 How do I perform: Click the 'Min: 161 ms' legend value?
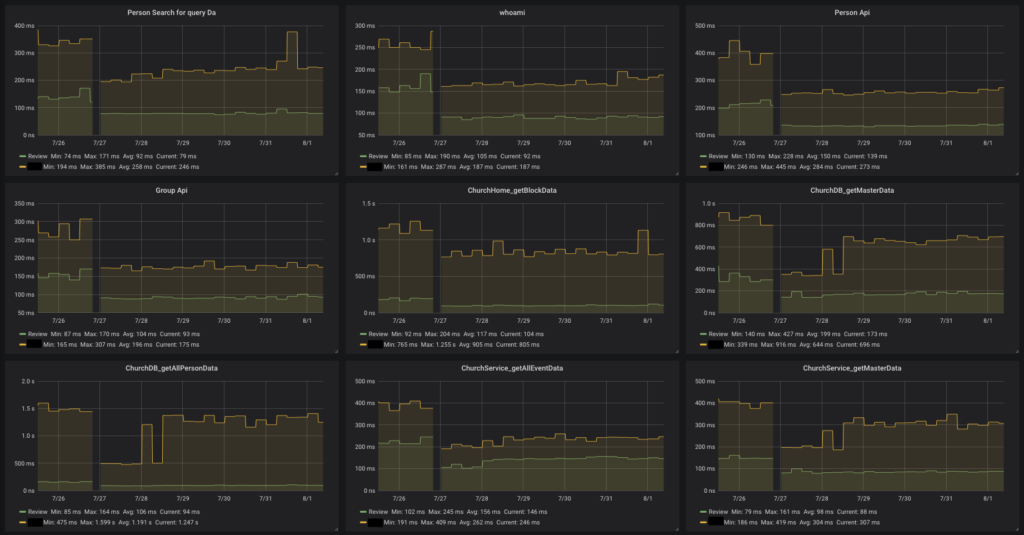(x=400, y=167)
